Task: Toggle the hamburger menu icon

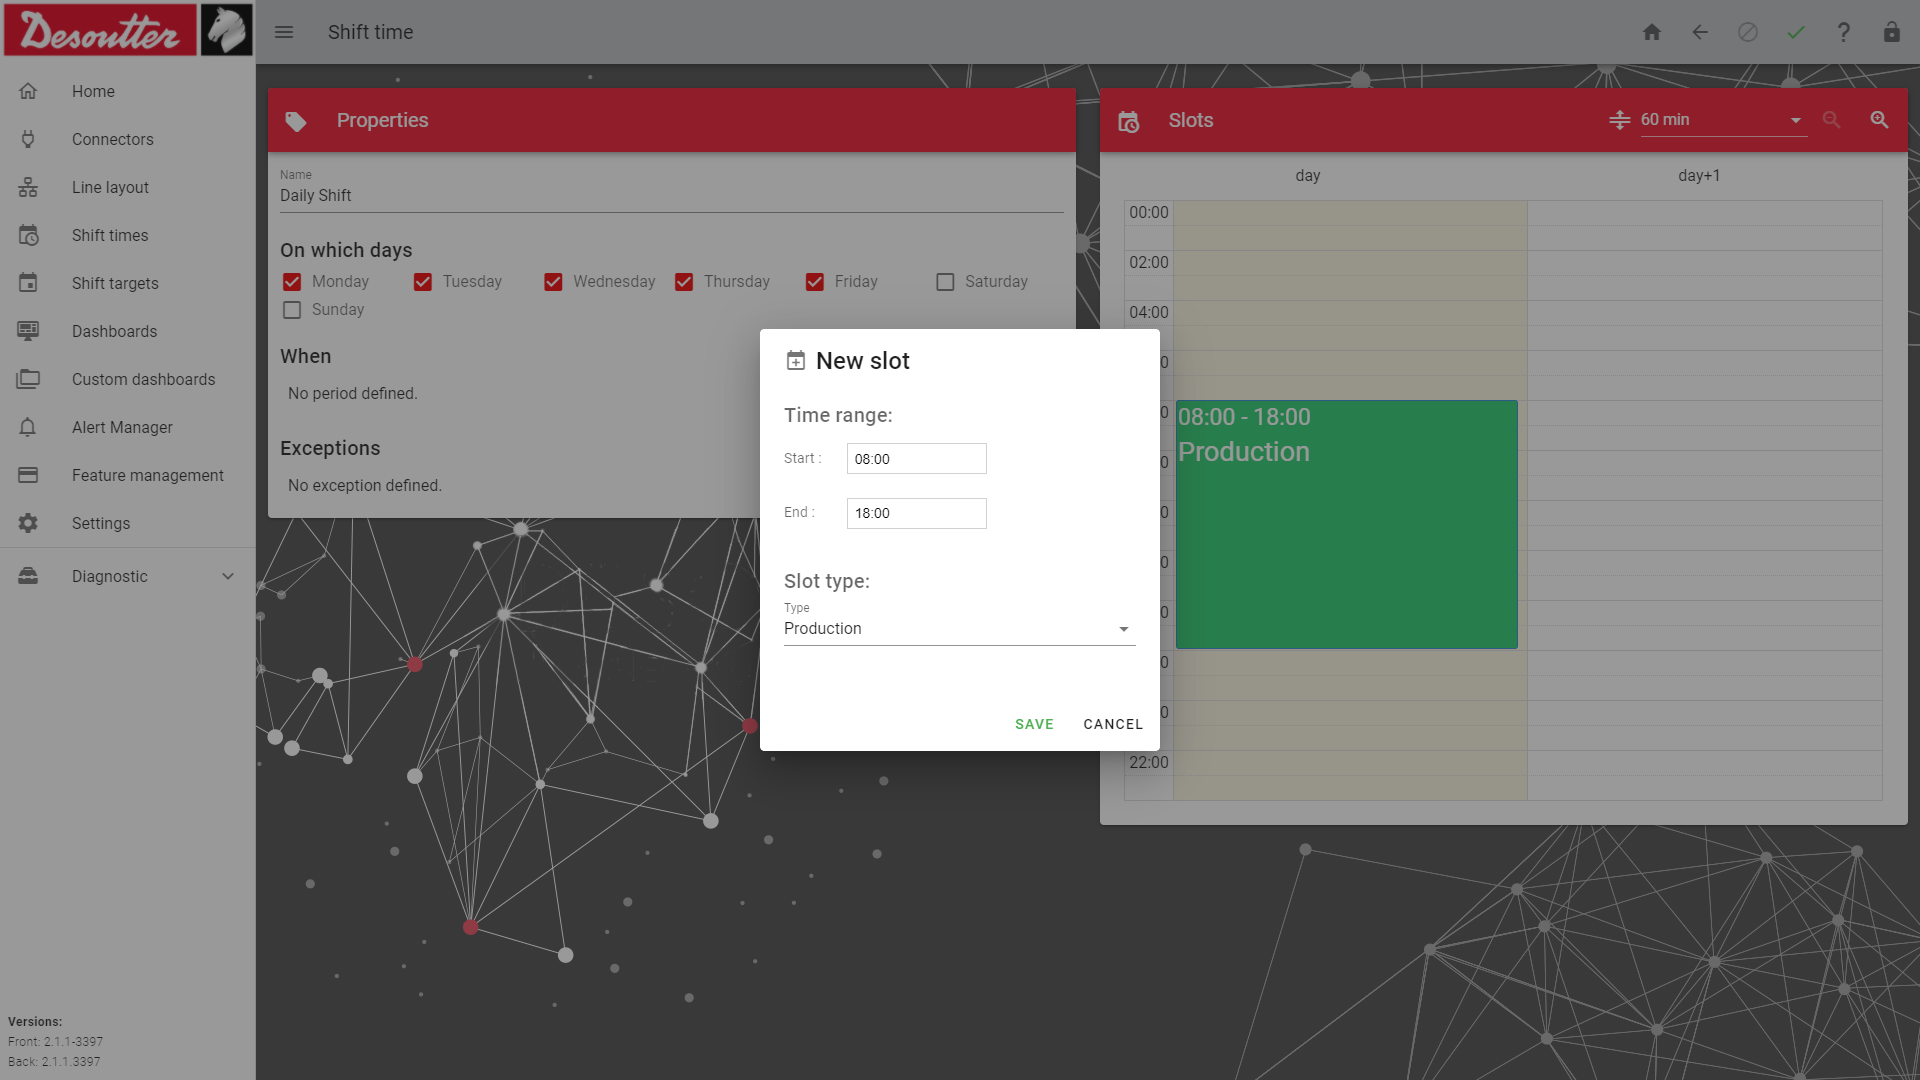Action: [x=284, y=32]
